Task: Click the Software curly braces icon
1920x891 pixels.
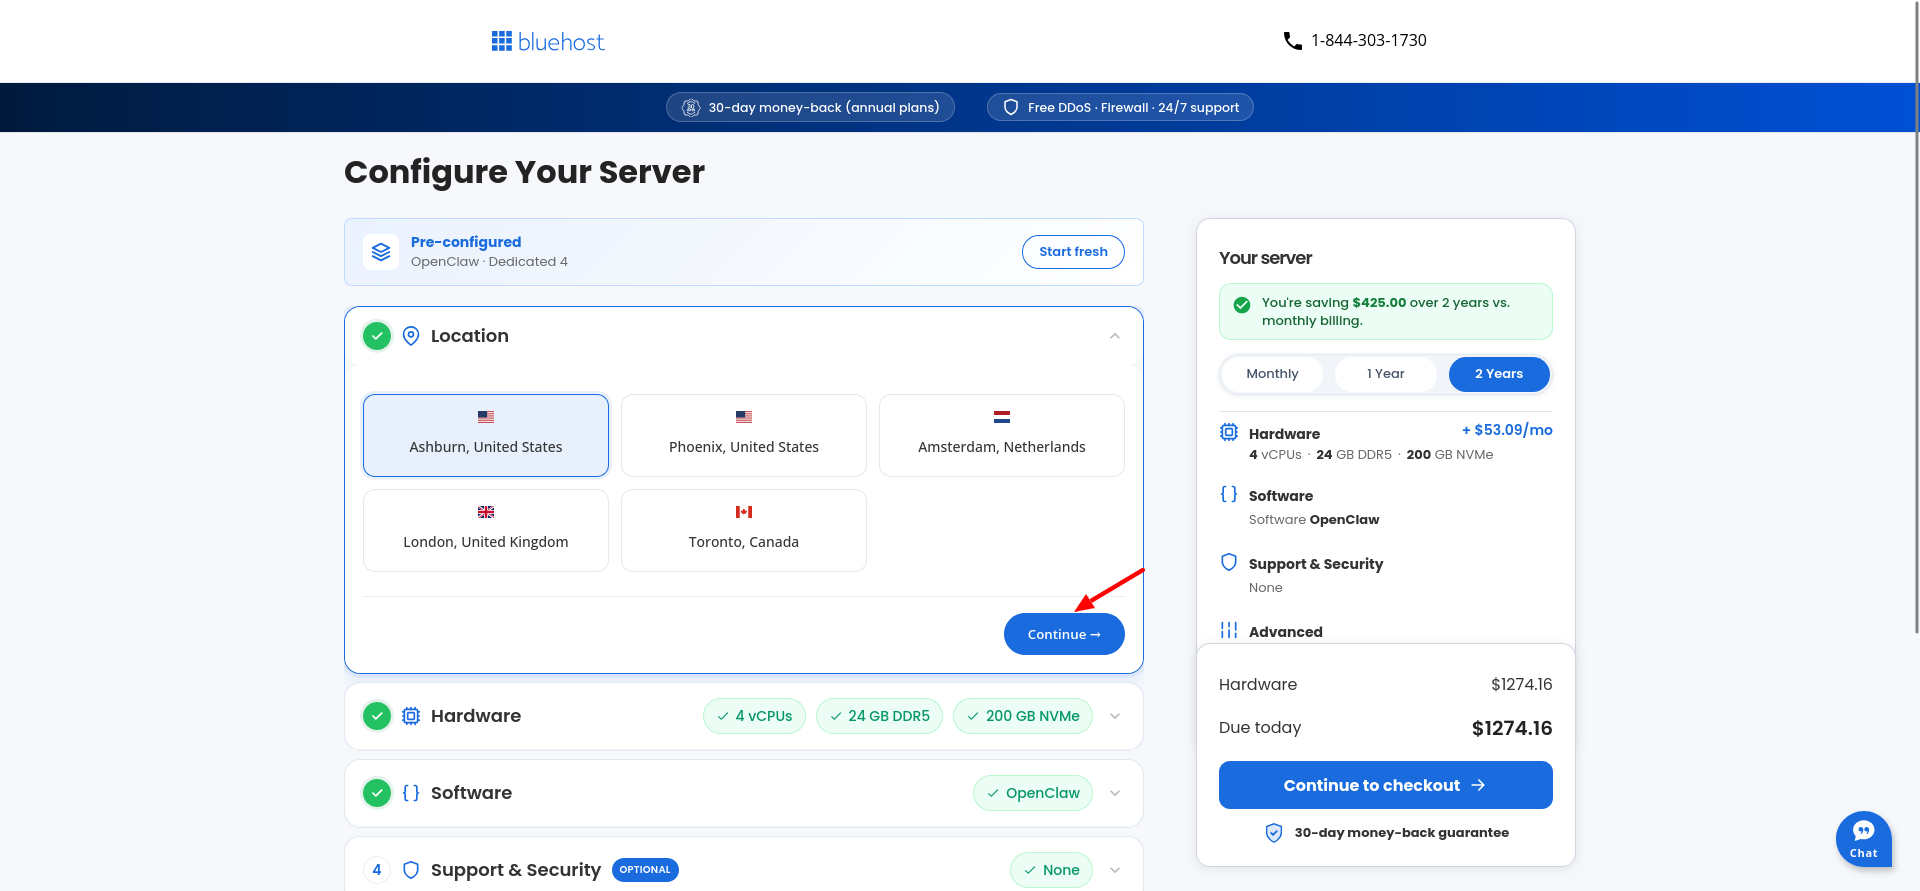Action: 411,793
